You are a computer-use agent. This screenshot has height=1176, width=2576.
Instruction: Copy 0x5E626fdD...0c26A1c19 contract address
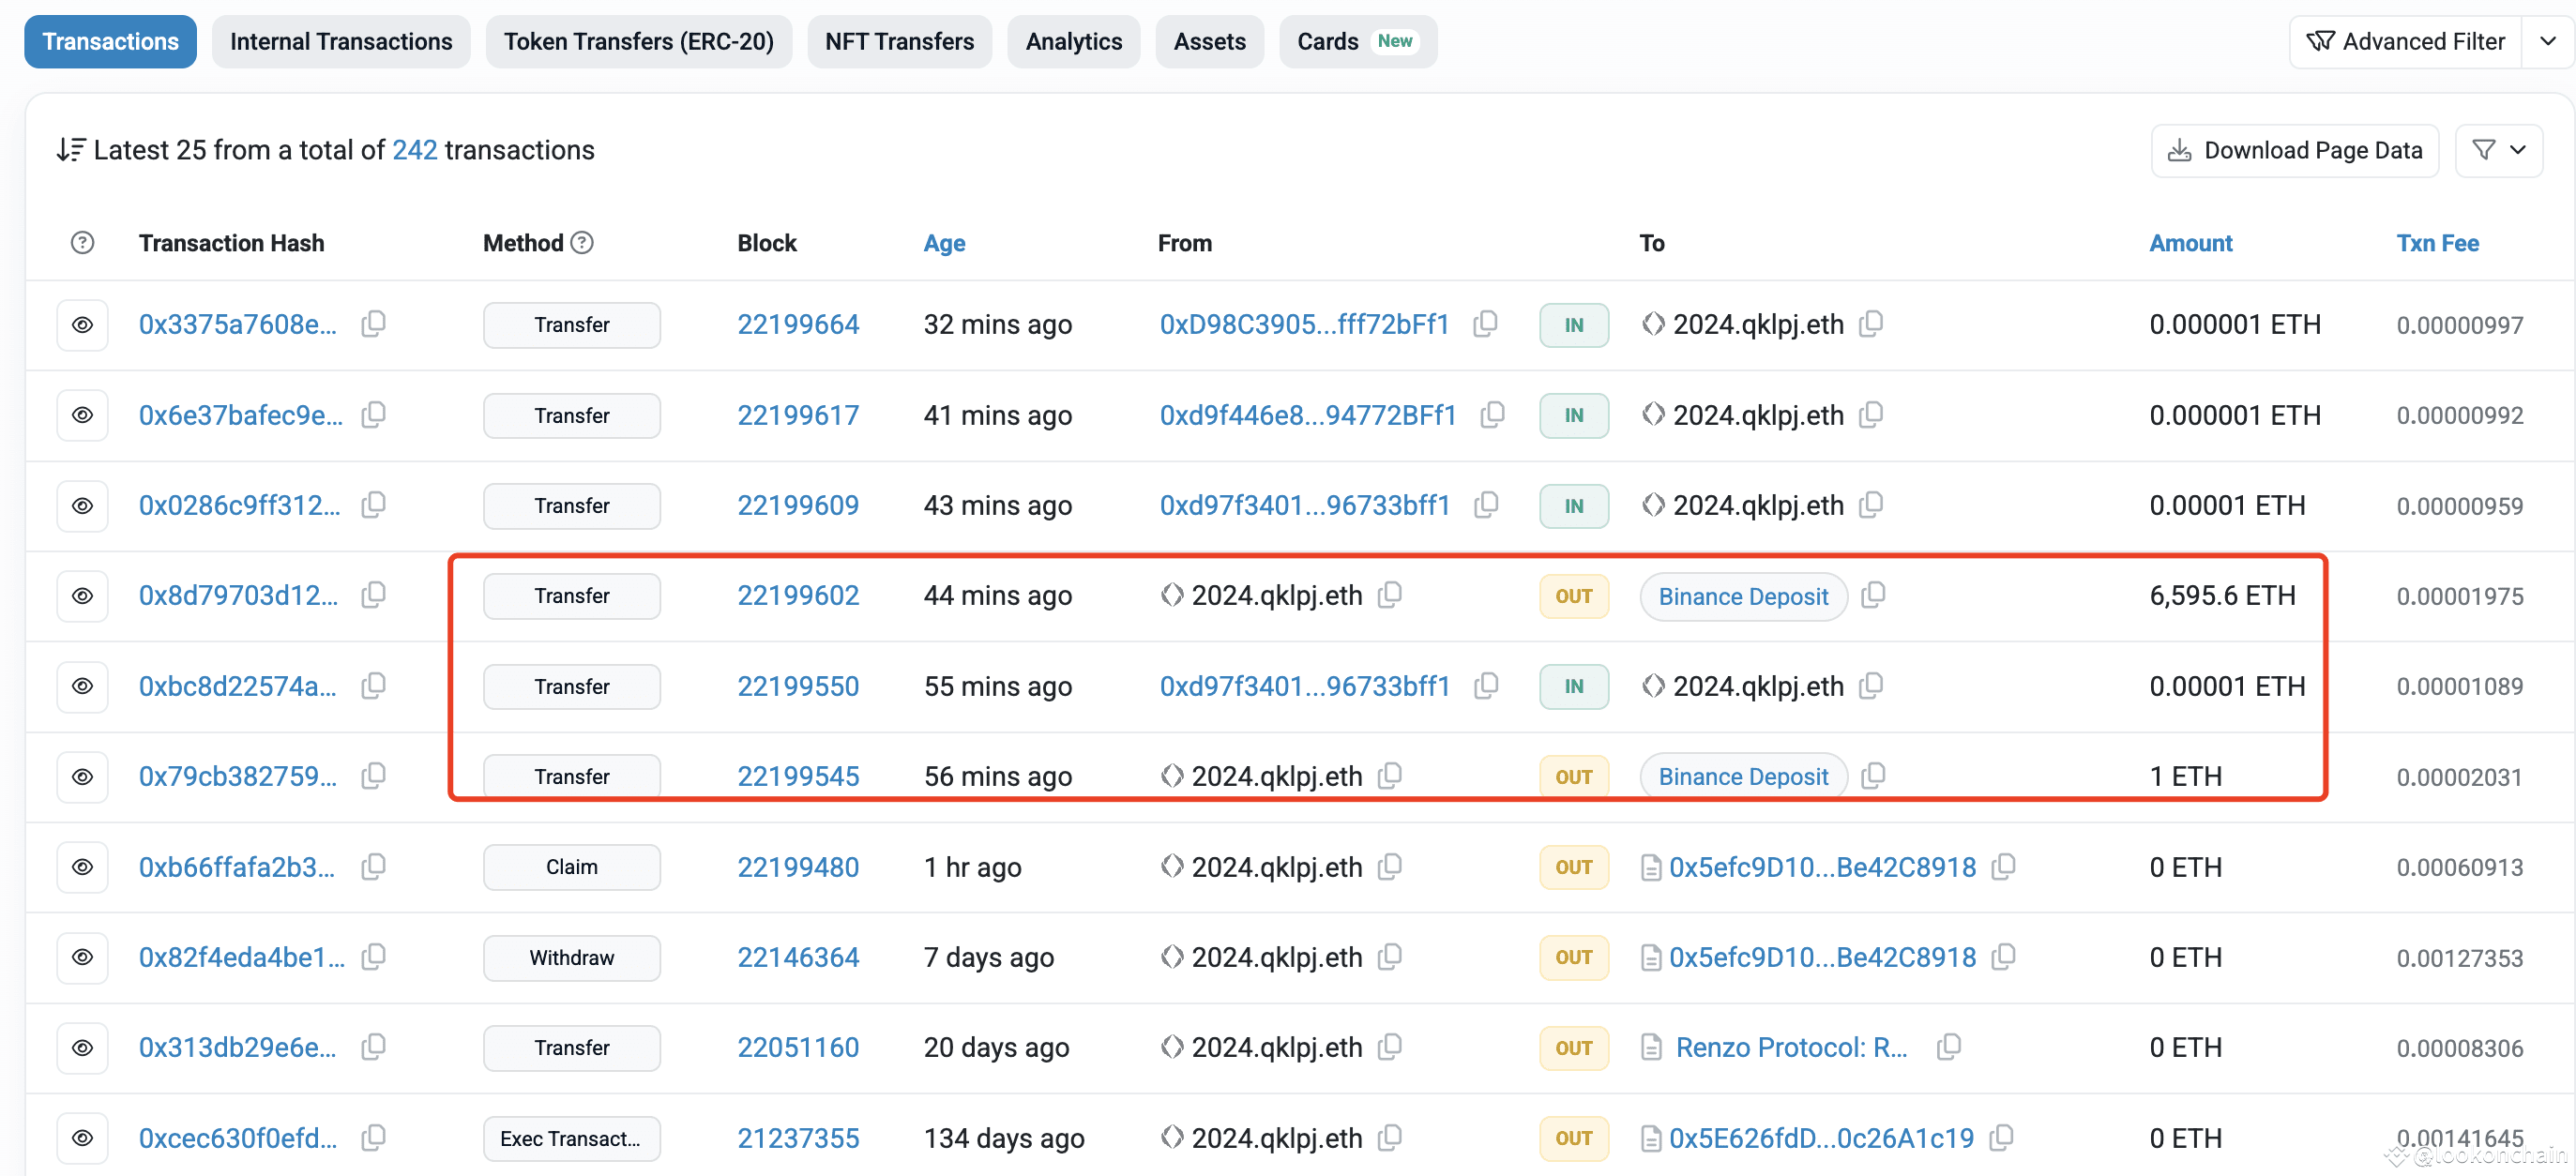[2001, 1138]
